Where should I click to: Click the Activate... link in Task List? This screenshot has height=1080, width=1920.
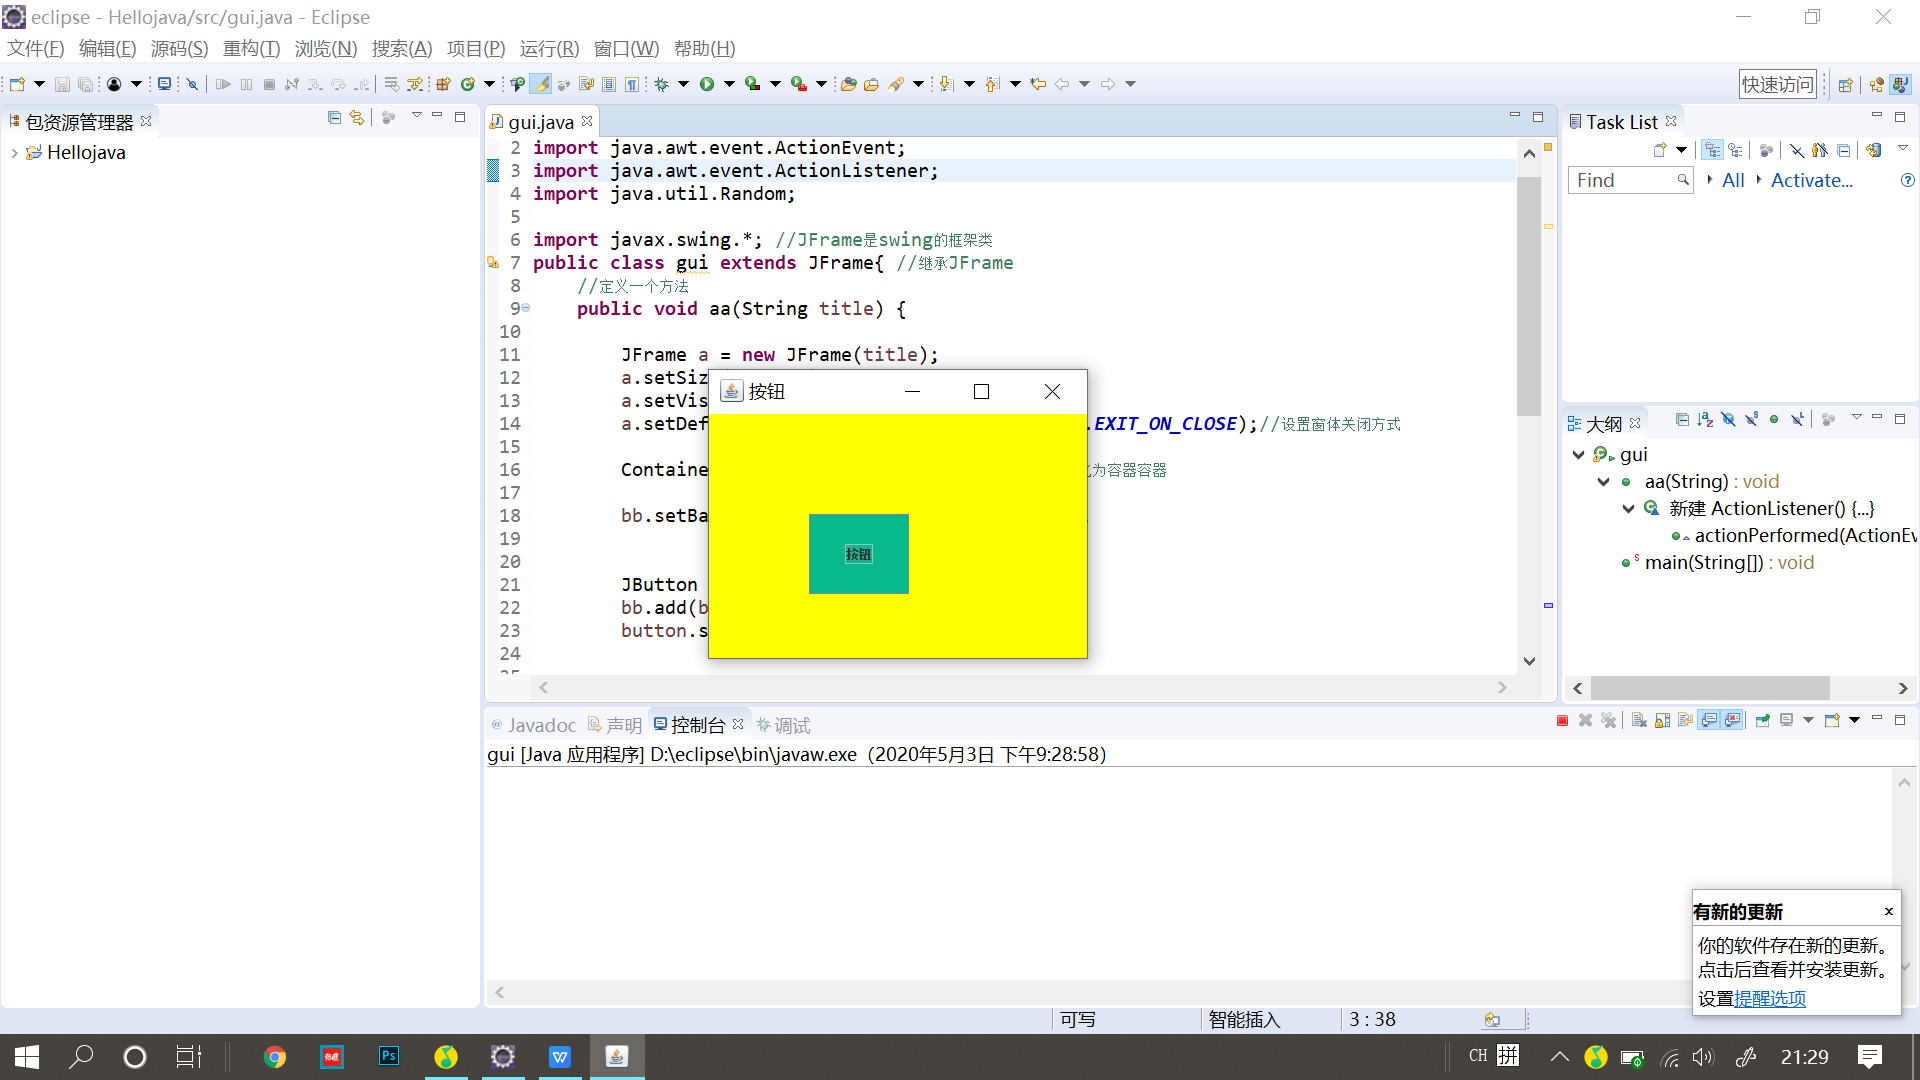(x=1811, y=180)
